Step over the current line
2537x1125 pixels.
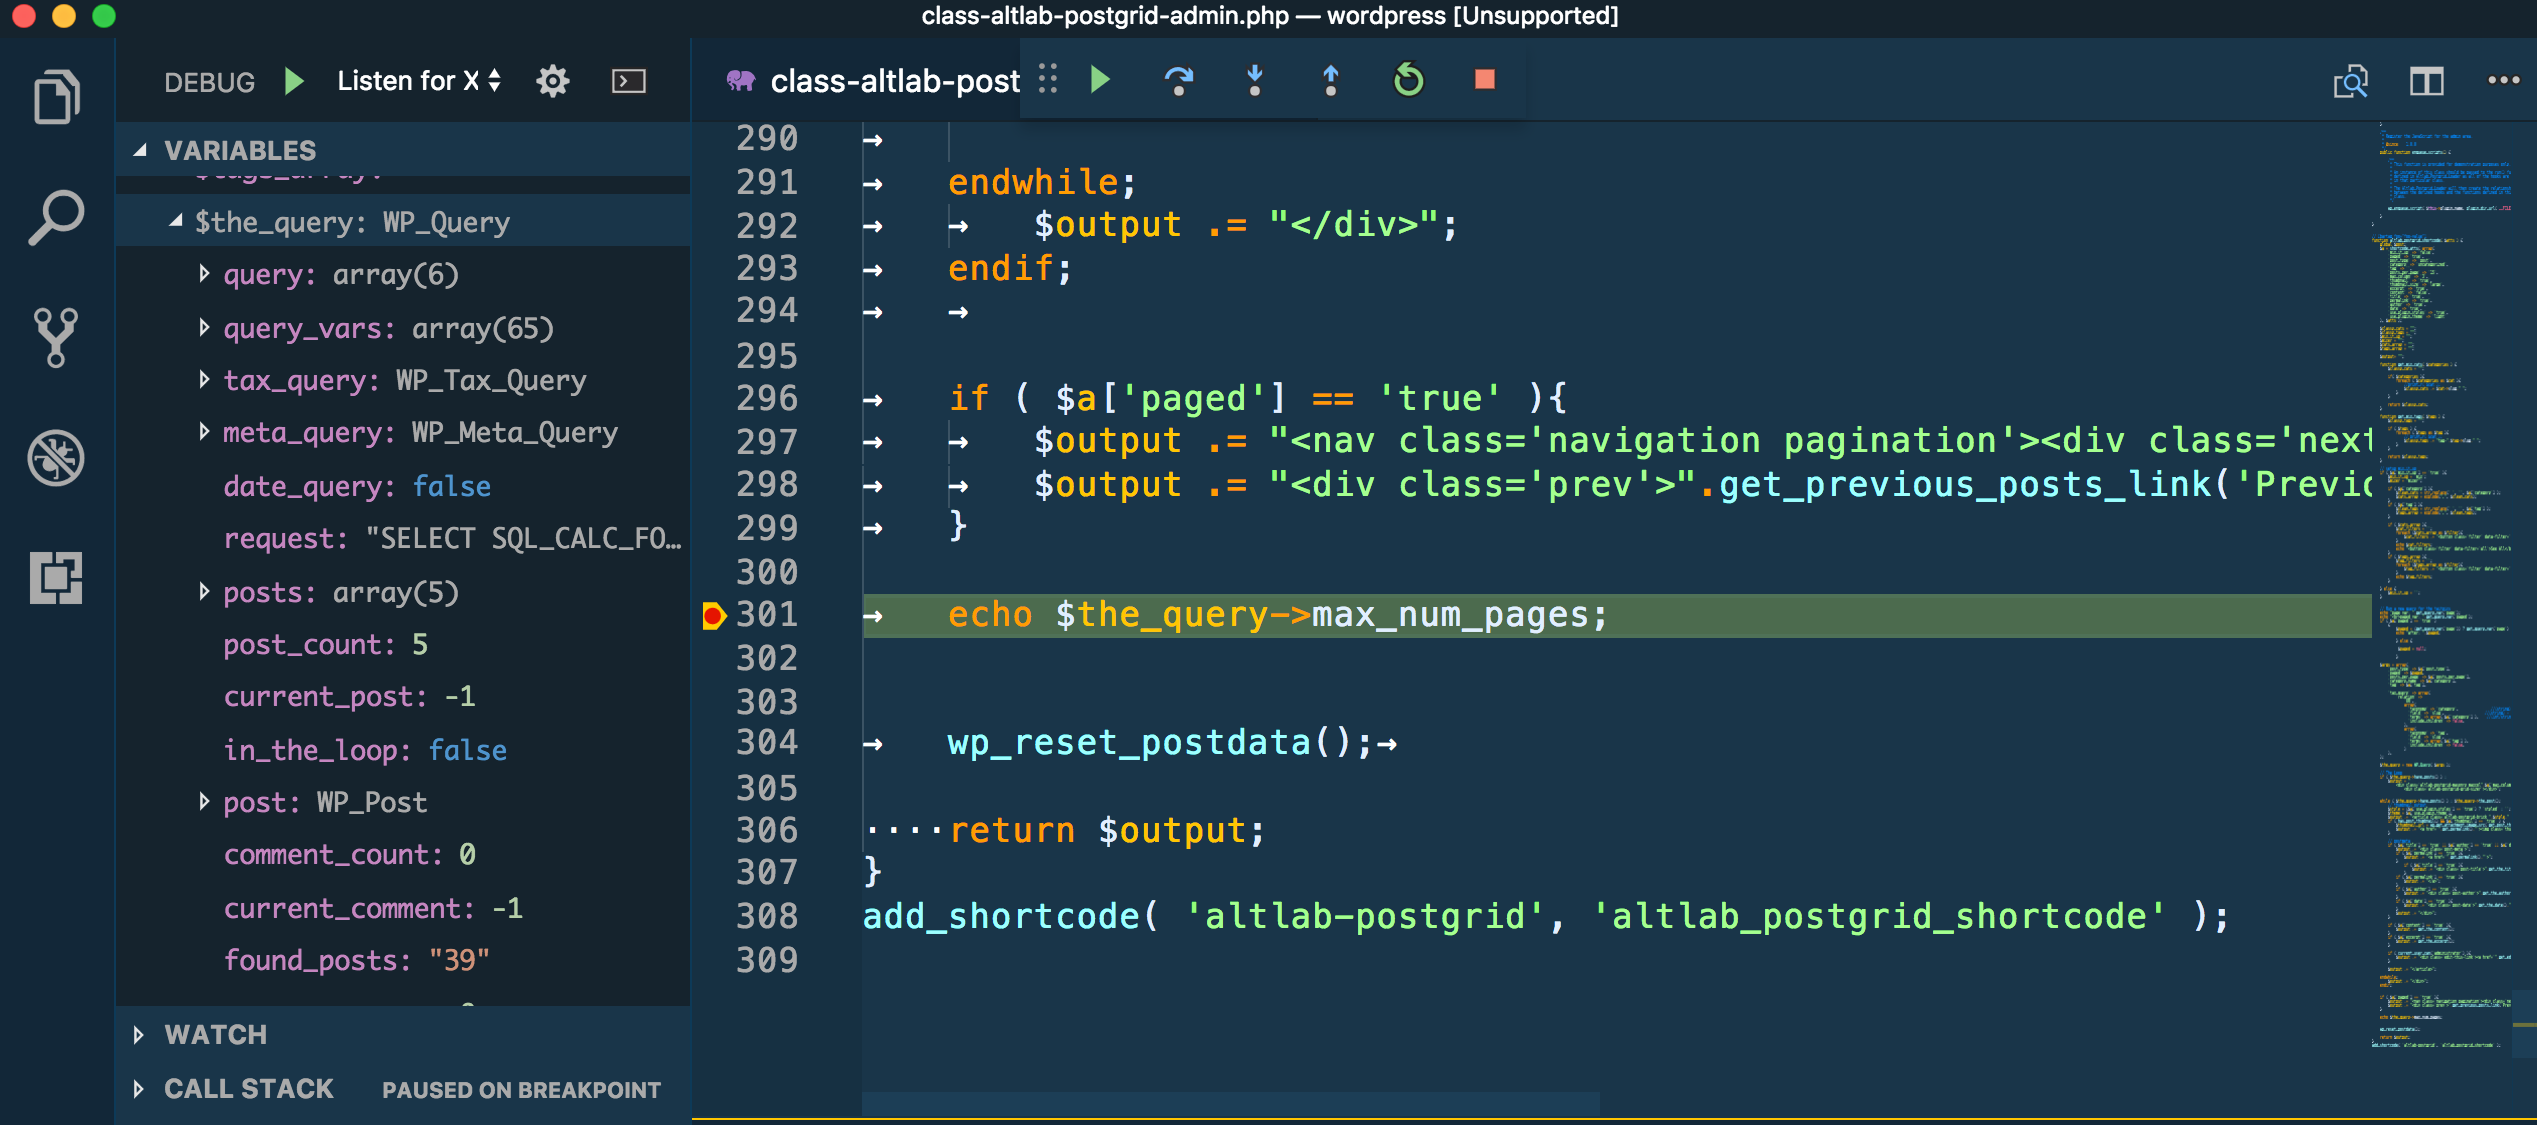[1181, 81]
